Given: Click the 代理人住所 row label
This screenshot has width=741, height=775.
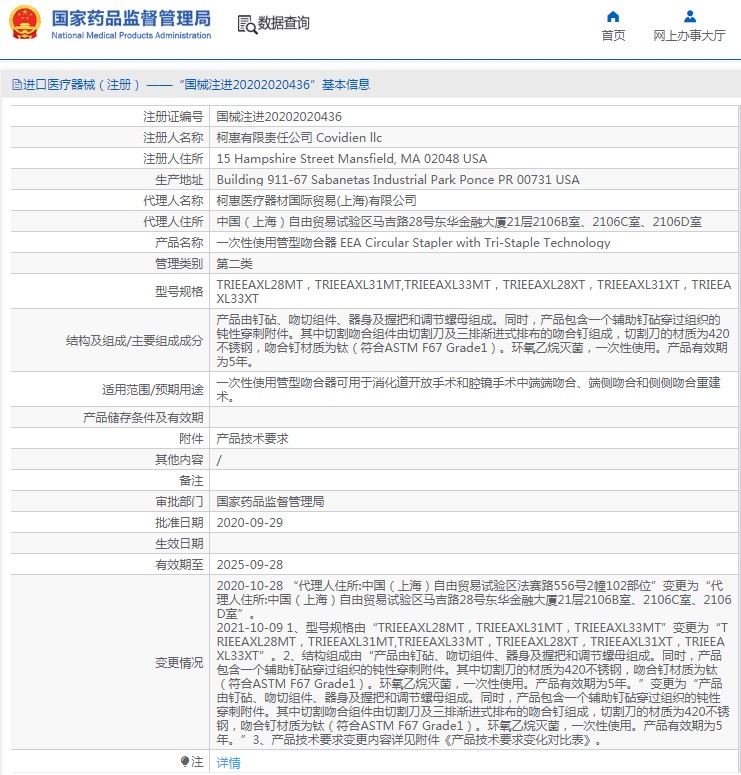Looking at the screenshot, I should pos(173,221).
